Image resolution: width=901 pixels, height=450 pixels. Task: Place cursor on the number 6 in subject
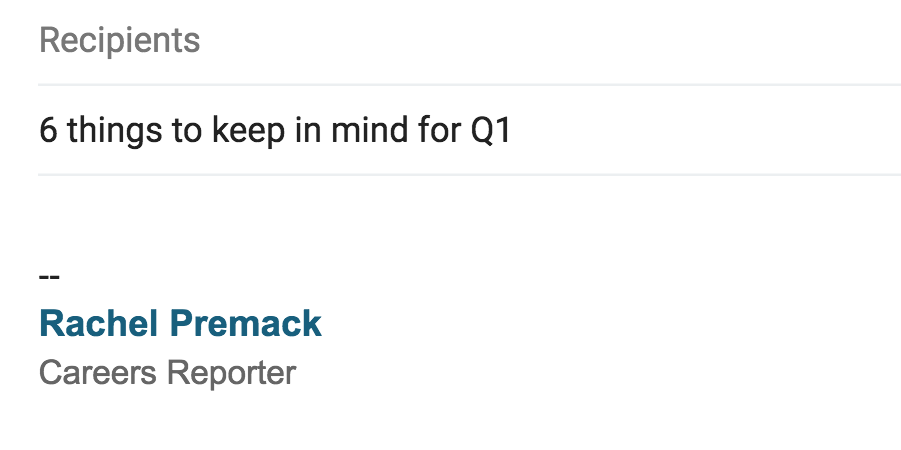pyautogui.click(x=48, y=131)
